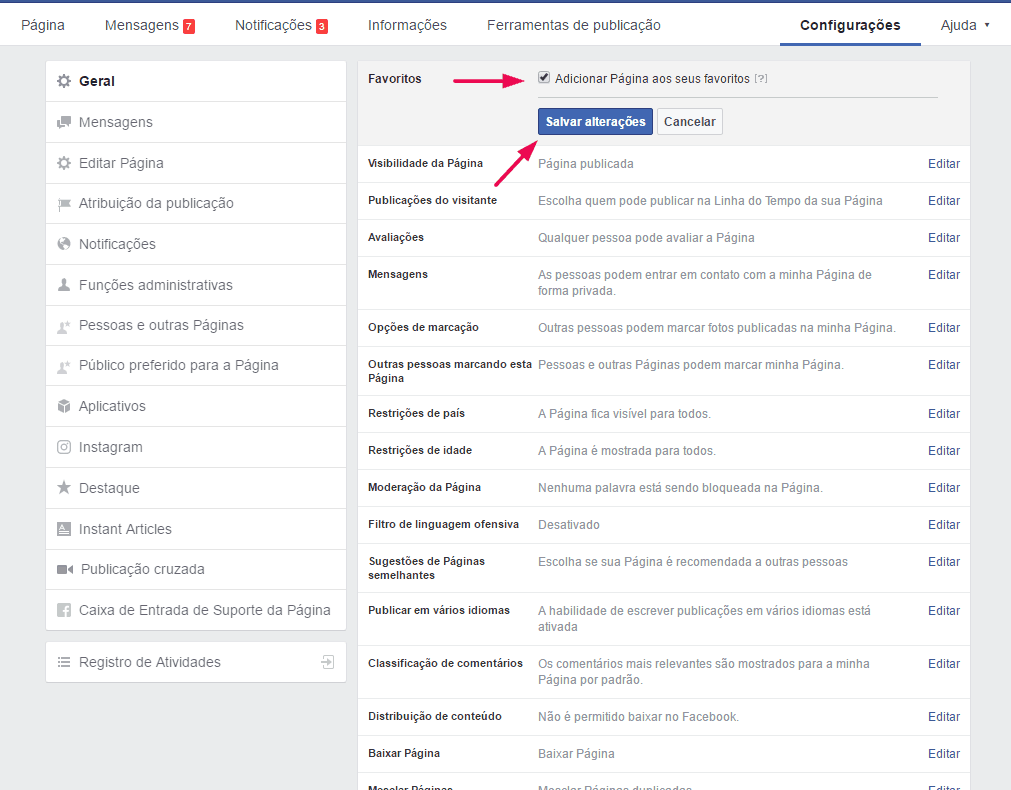The width and height of the screenshot is (1011, 790).
Task: Click the red badge 3 on Notificações
Action: tap(322, 26)
